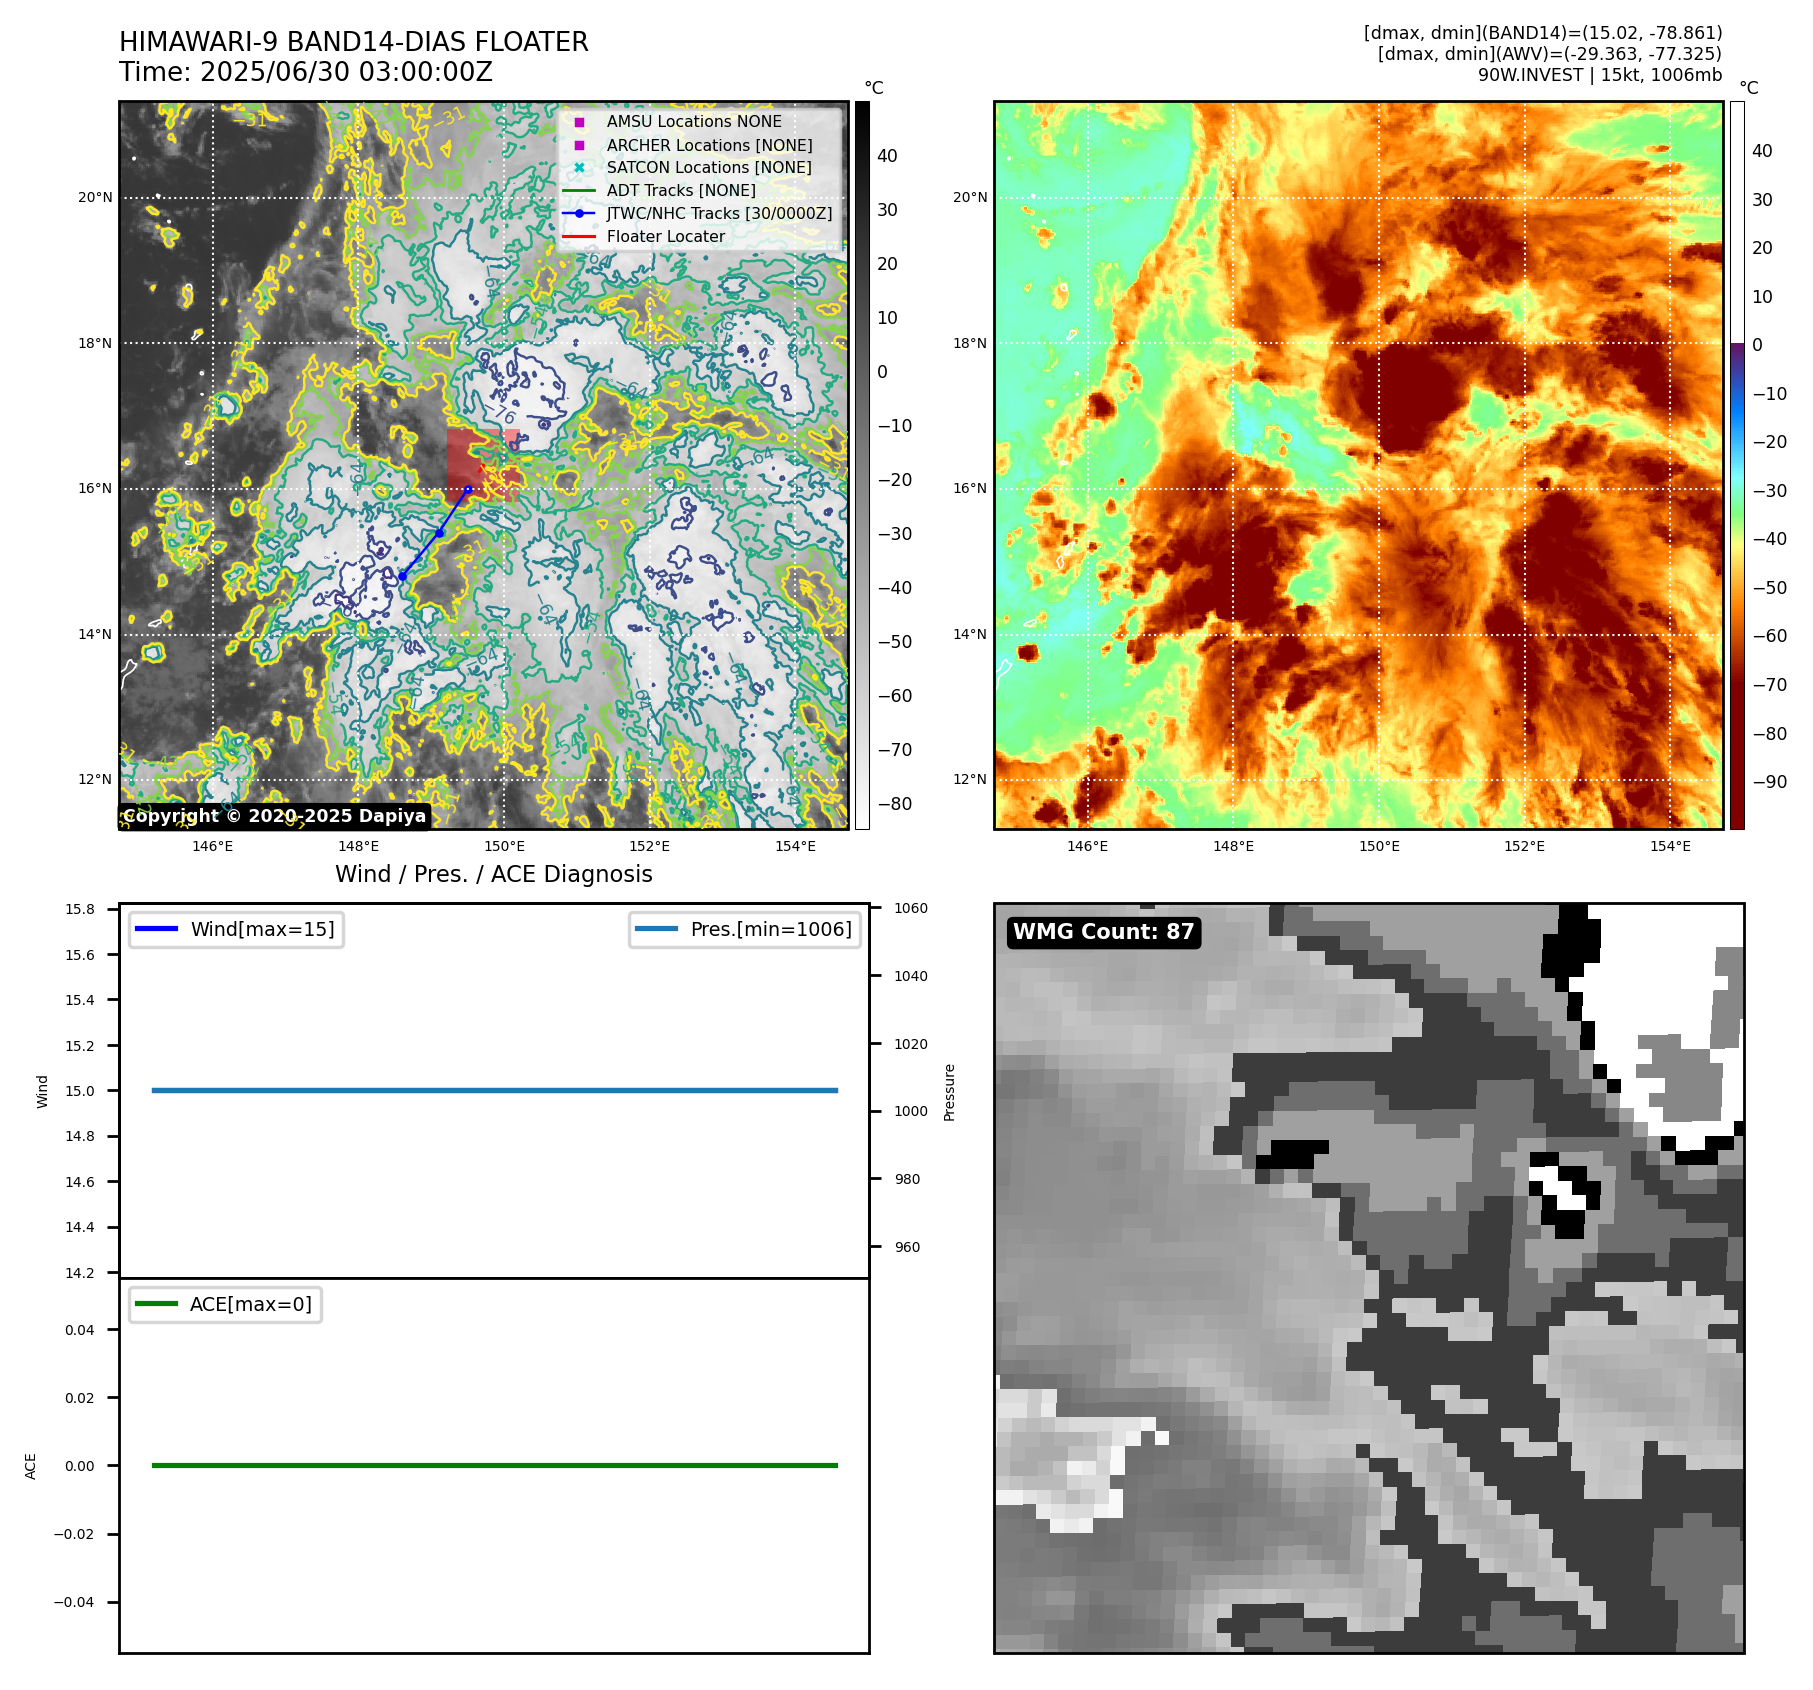Click the Pressure axis label

click(949, 1092)
